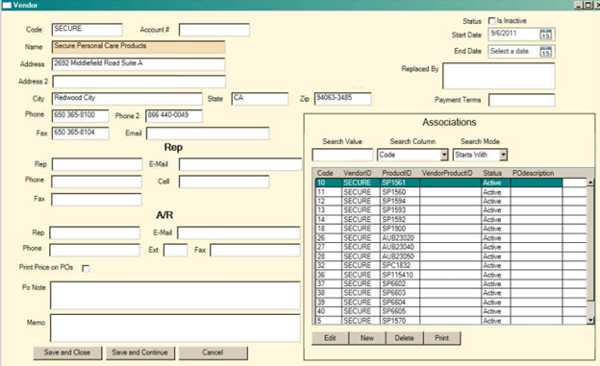Image resolution: width=600 pixels, height=366 pixels.
Task: Delete the selected association
Action: 404,338
